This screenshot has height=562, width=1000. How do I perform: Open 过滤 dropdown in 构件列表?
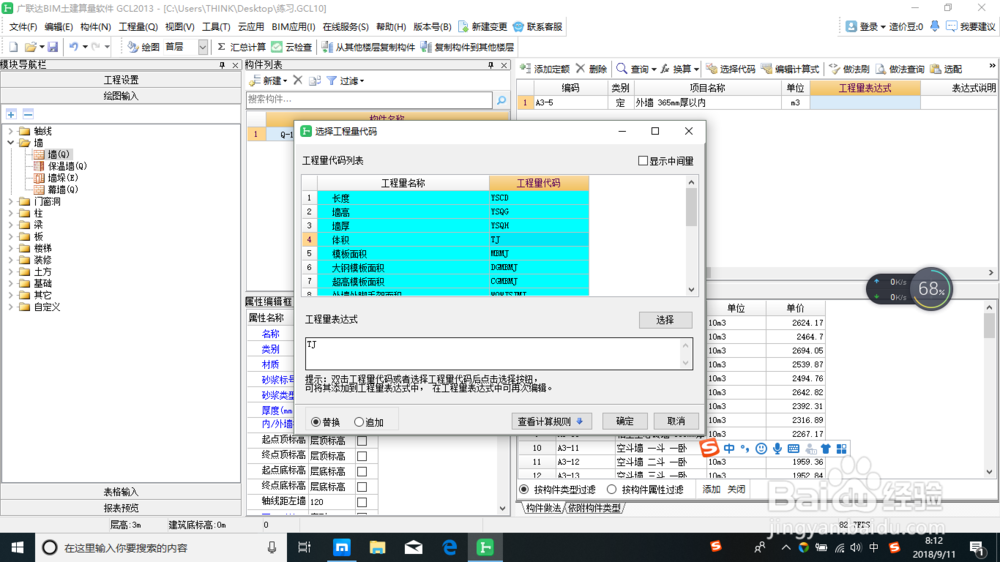point(346,80)
